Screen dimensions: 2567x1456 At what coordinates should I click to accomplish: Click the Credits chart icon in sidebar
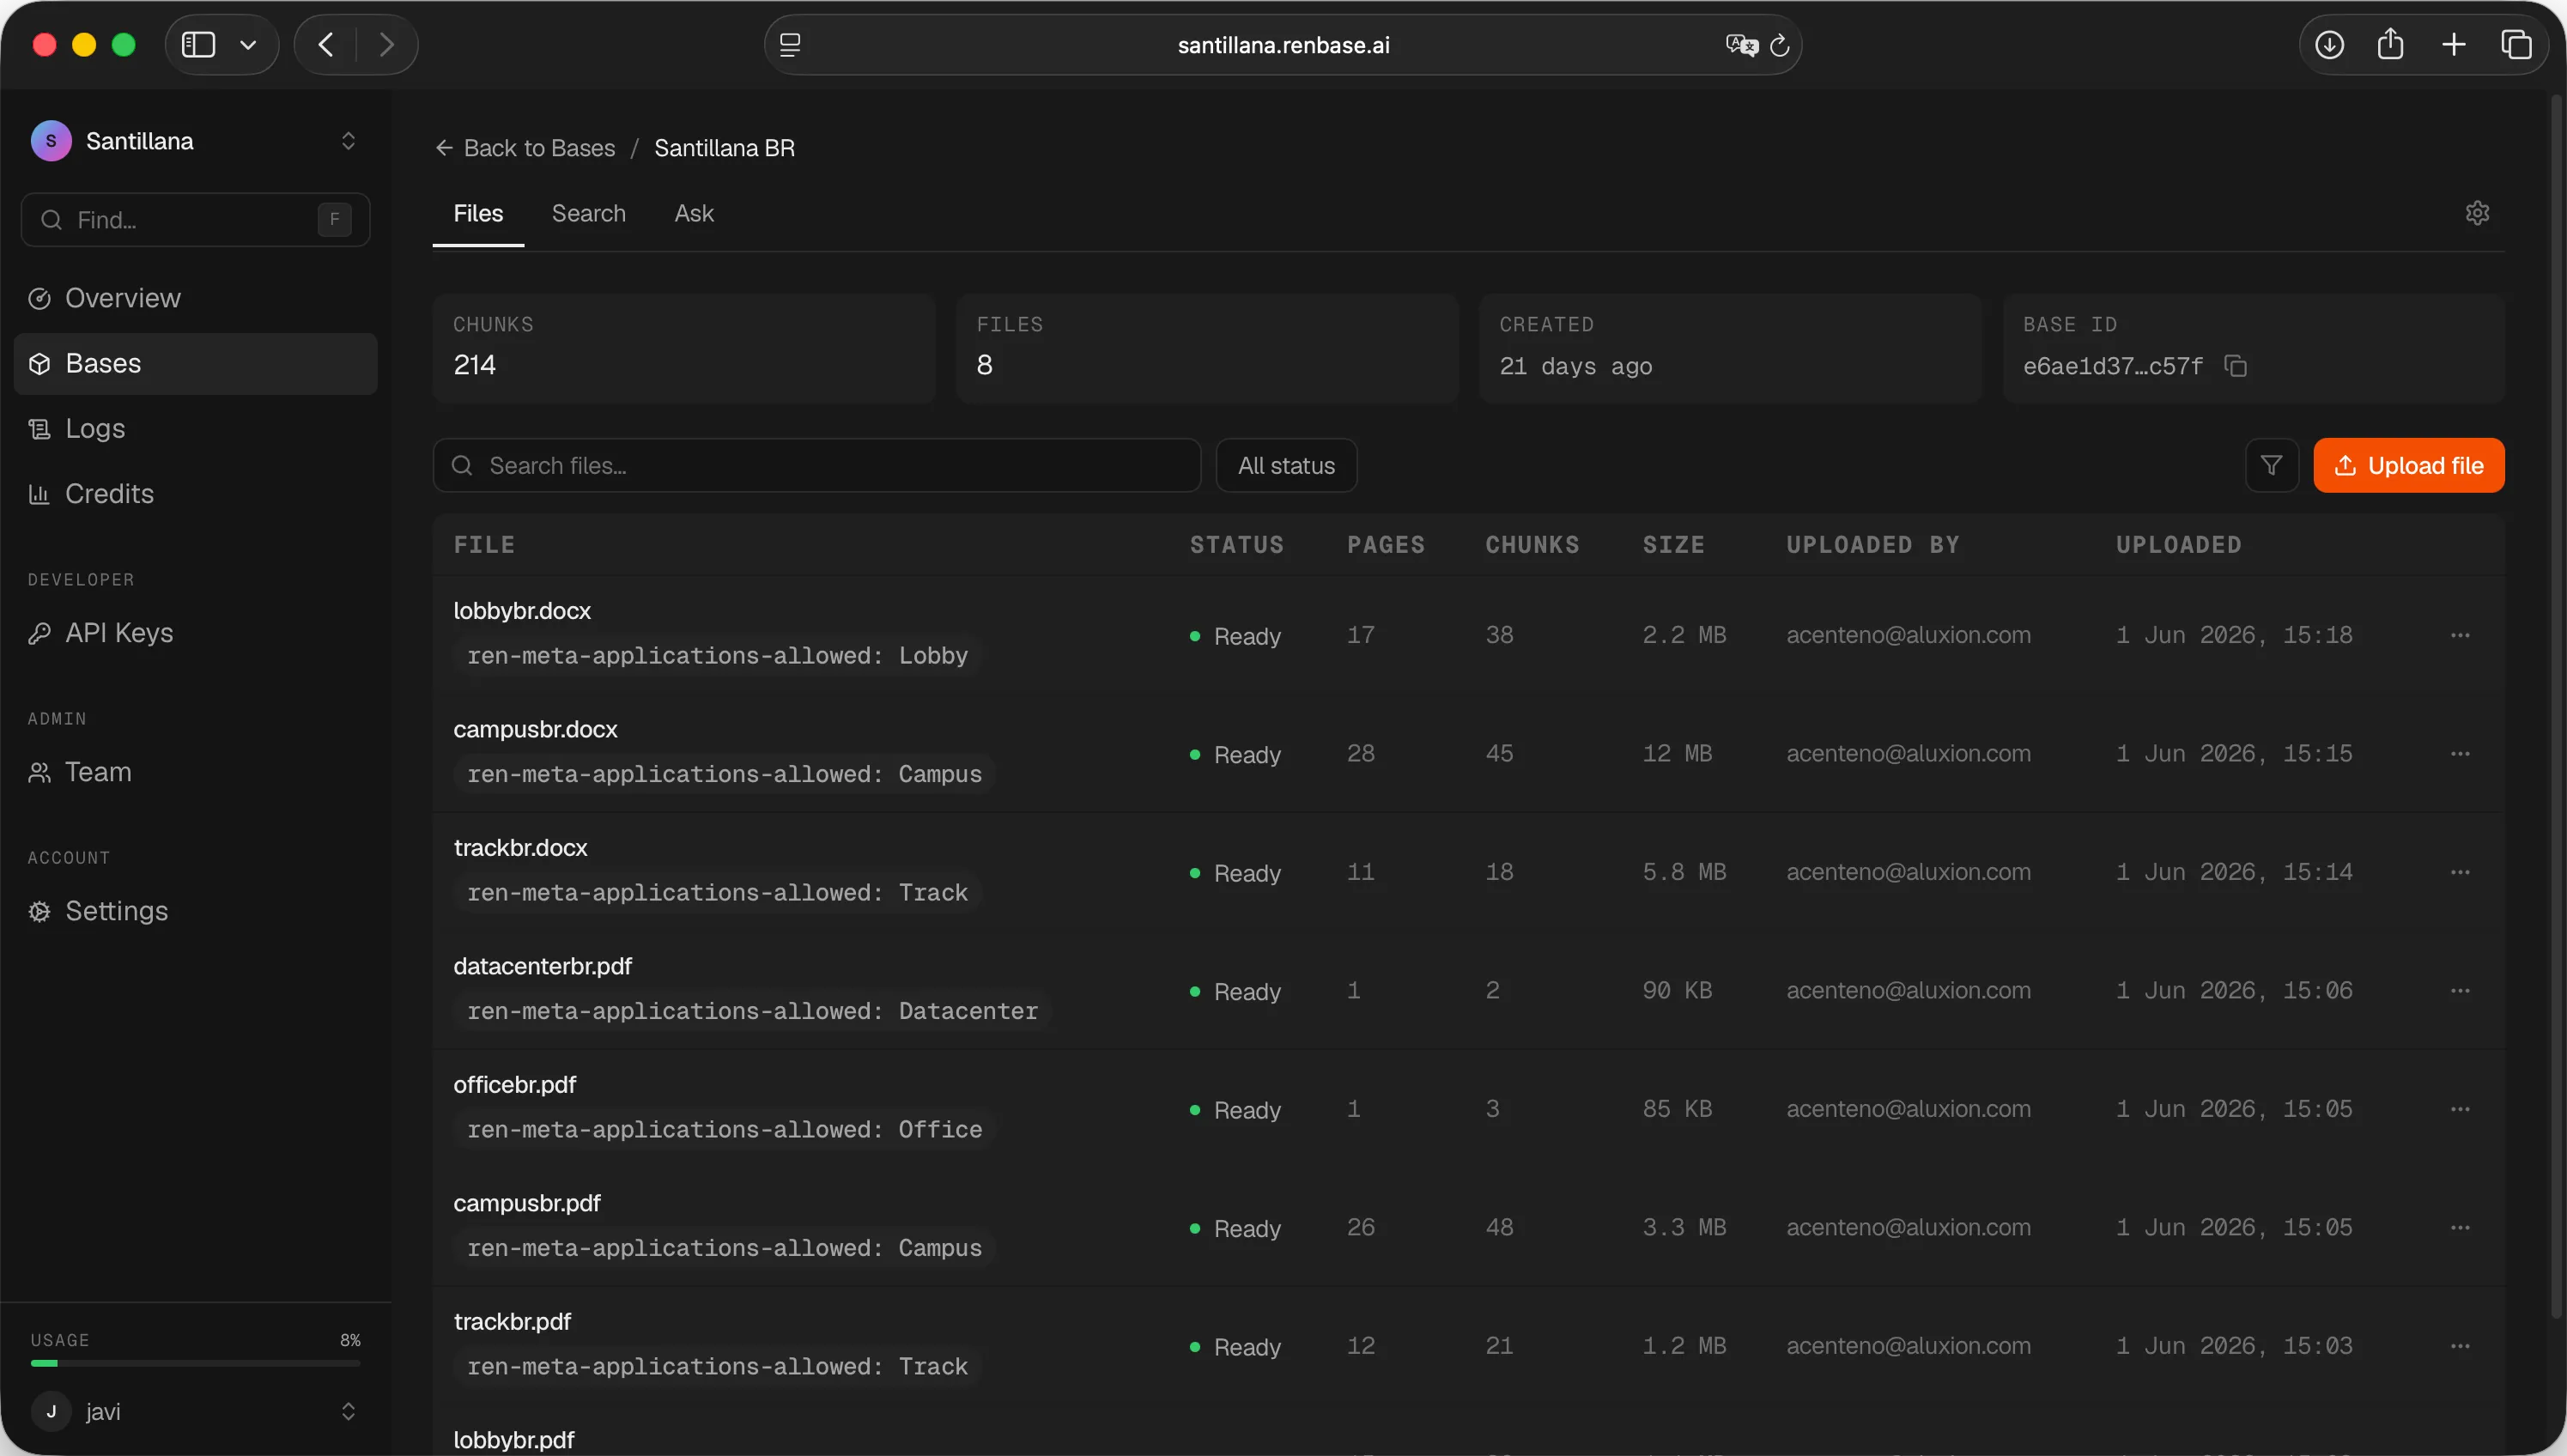pos(39,494)
